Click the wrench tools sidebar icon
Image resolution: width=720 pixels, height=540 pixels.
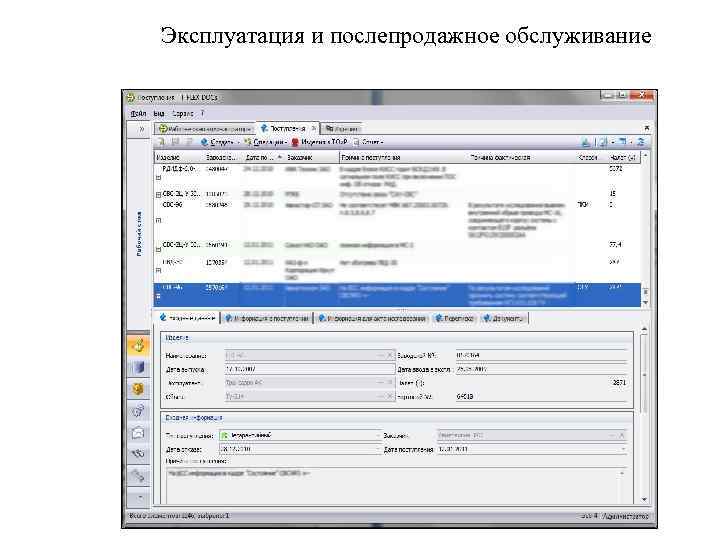pos(138,475)
